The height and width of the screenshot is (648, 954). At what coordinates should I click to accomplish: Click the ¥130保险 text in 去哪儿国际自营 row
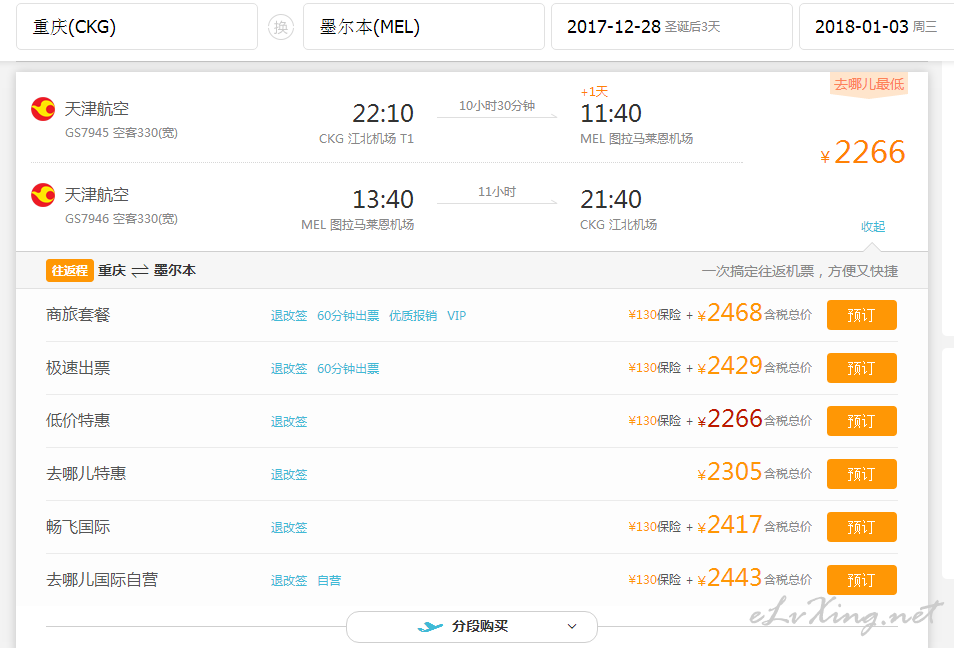pos(655,580)
